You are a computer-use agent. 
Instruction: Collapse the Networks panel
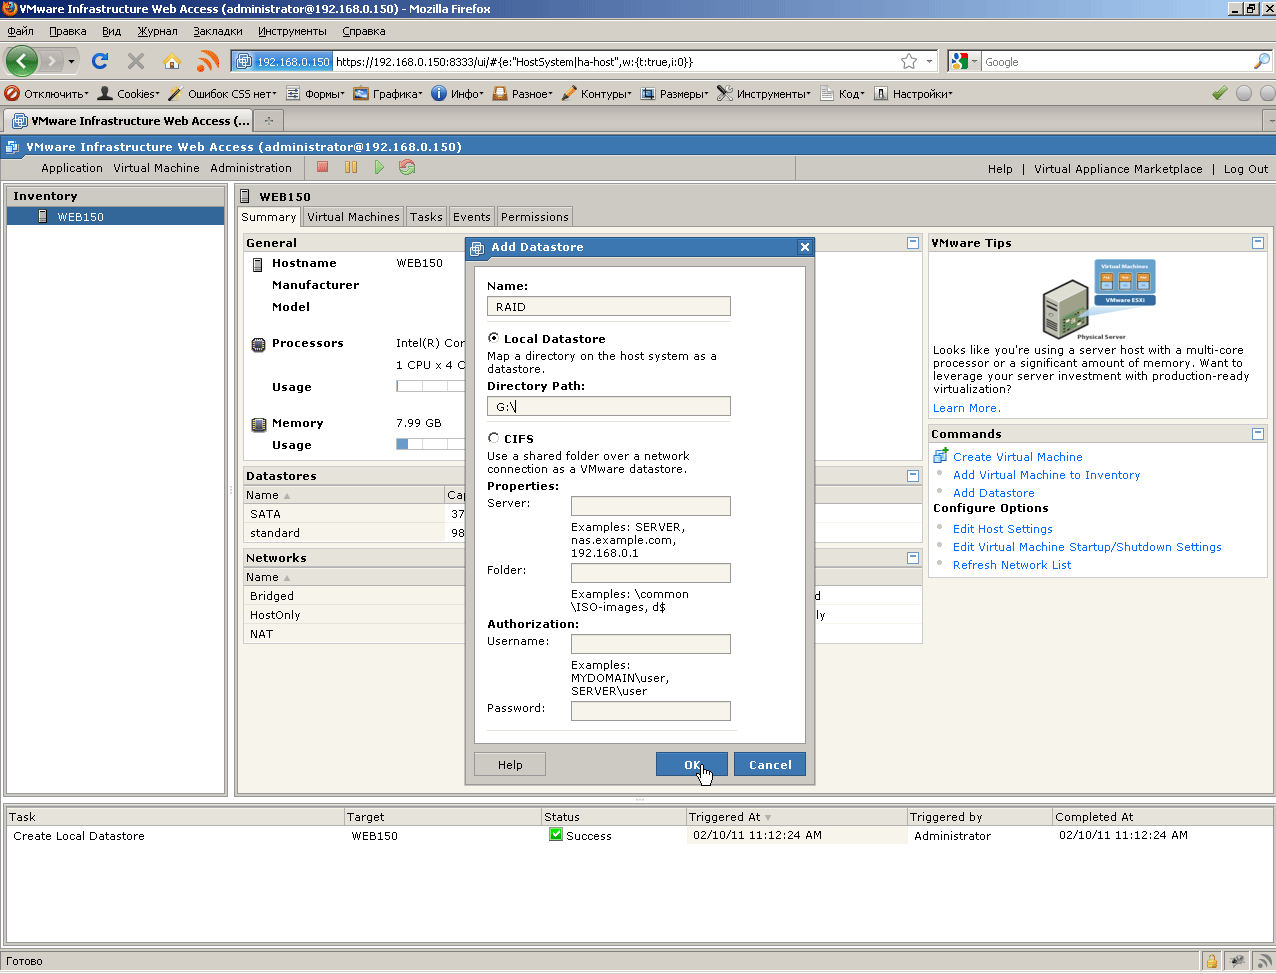click(x=913, y=558)
